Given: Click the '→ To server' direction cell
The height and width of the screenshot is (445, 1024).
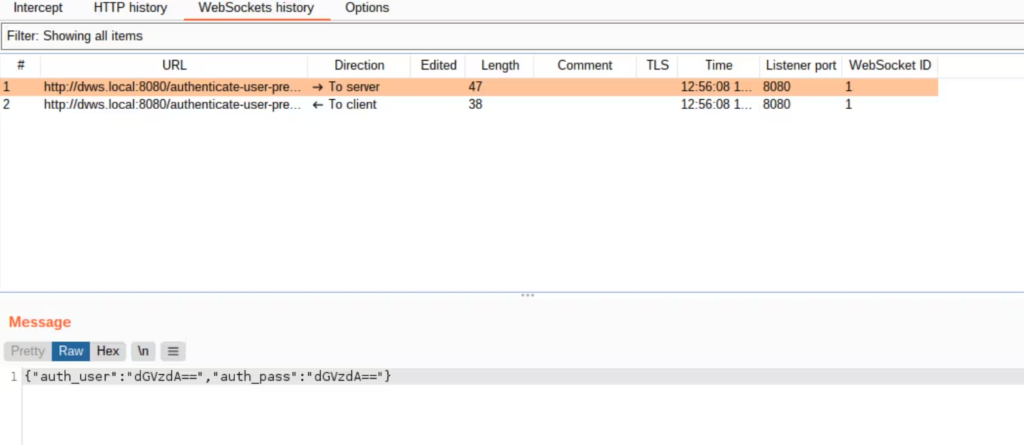Looking at the screenshot, I should point(346,87).
